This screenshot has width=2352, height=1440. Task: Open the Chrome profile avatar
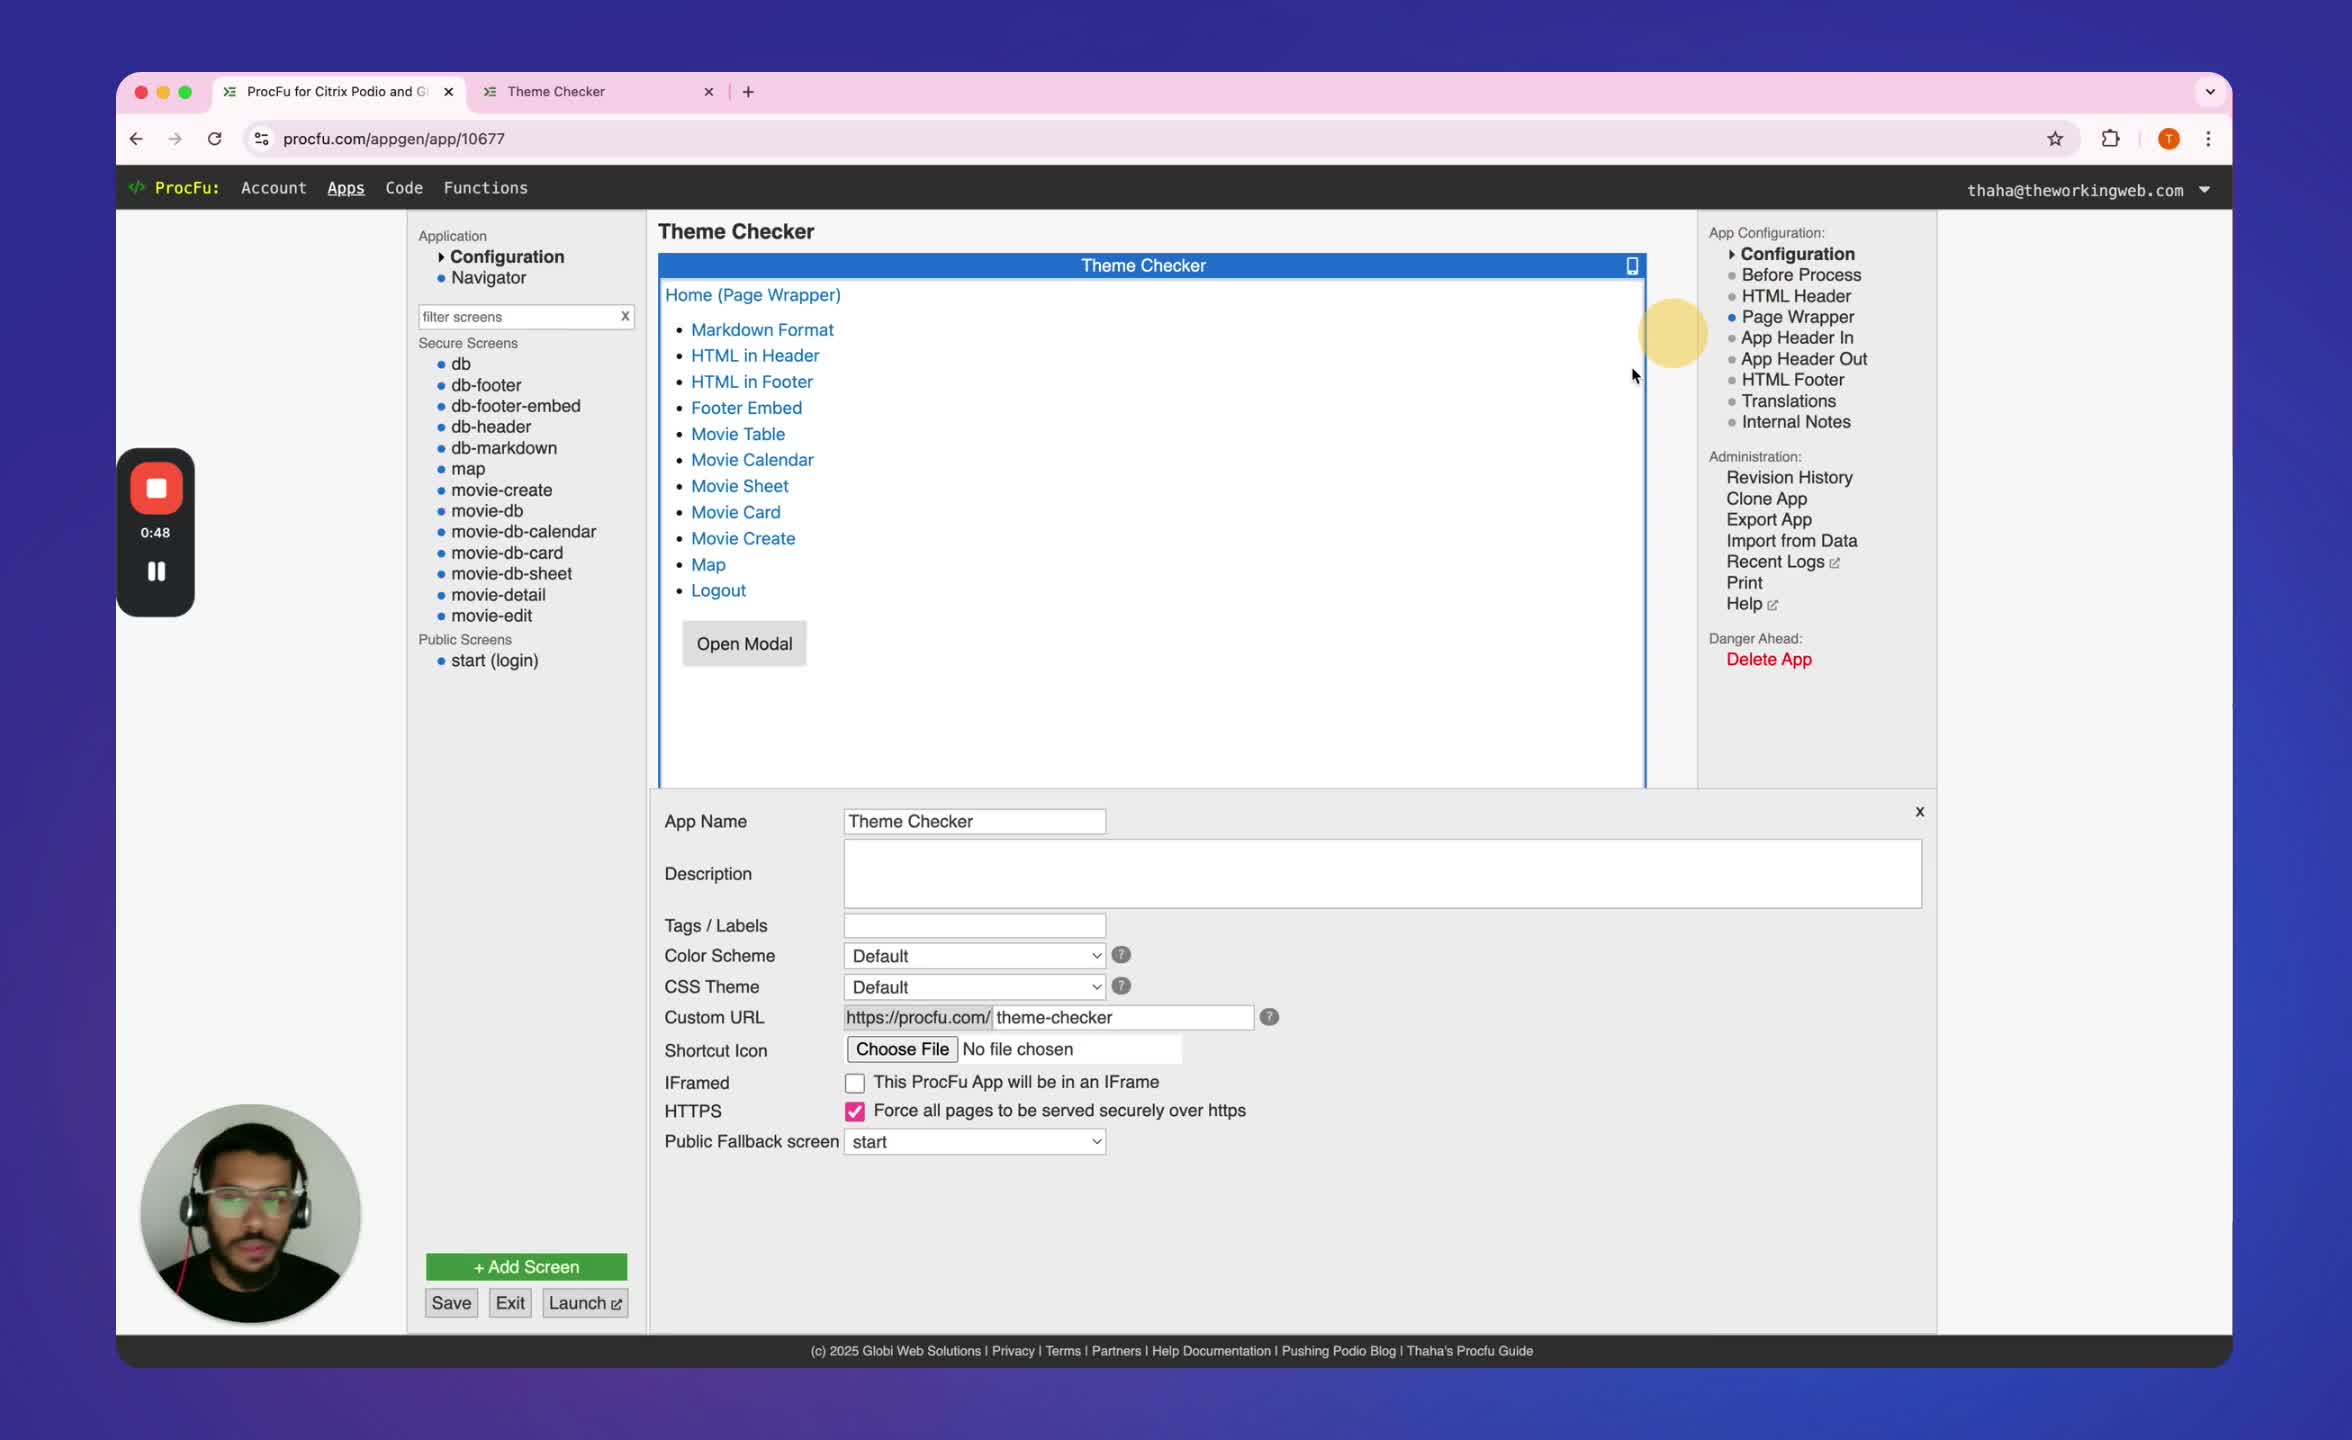(x=2168, y=139)
